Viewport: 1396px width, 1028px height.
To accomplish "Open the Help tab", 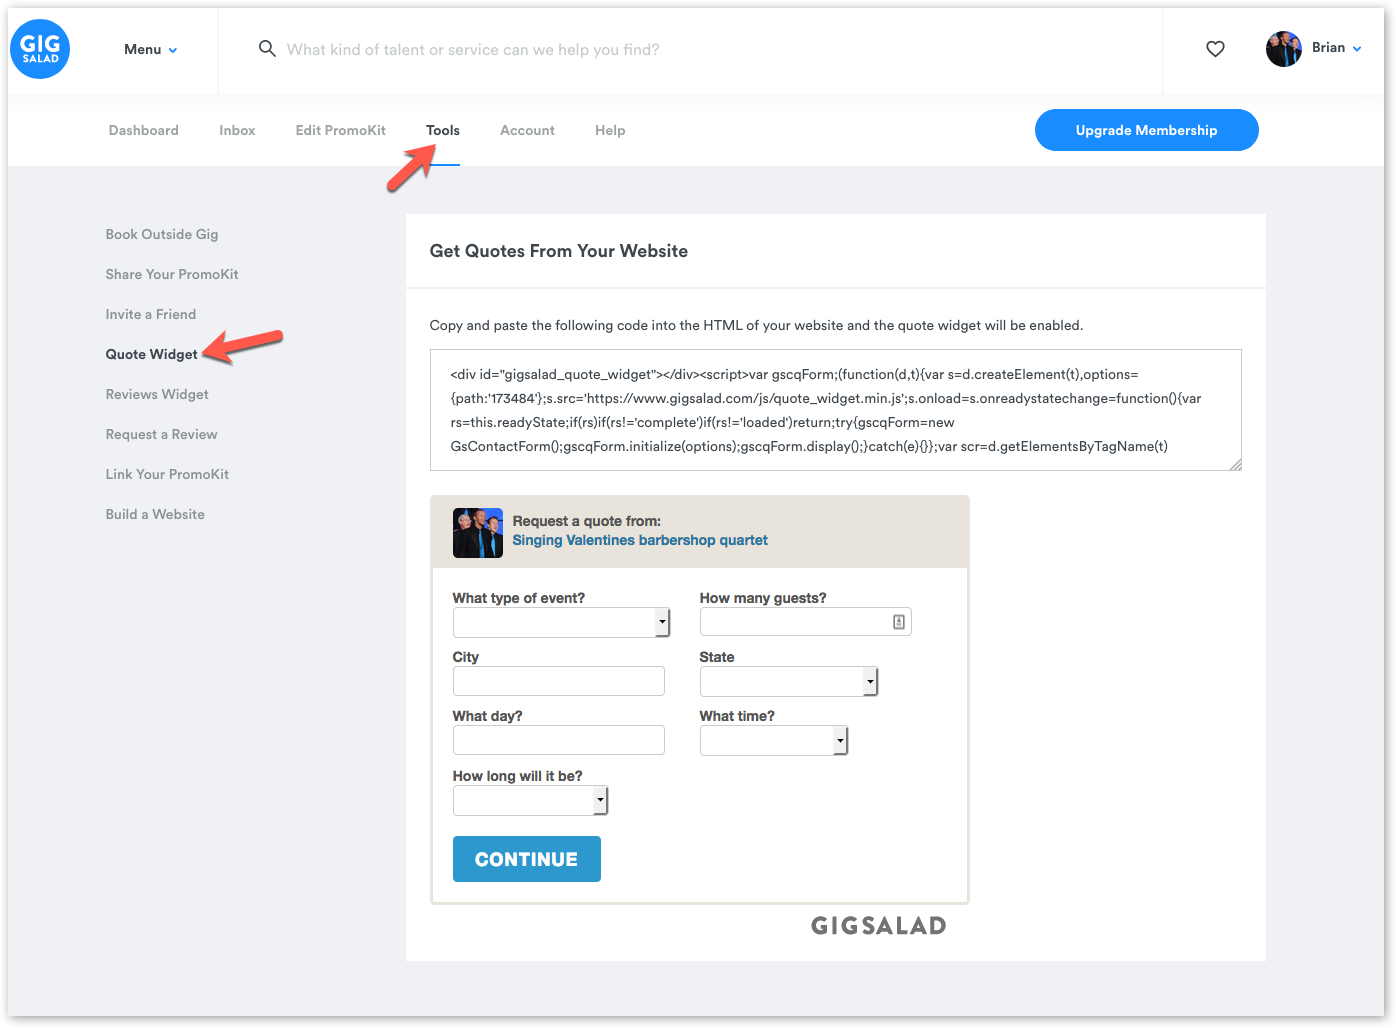I will [610, 130].
